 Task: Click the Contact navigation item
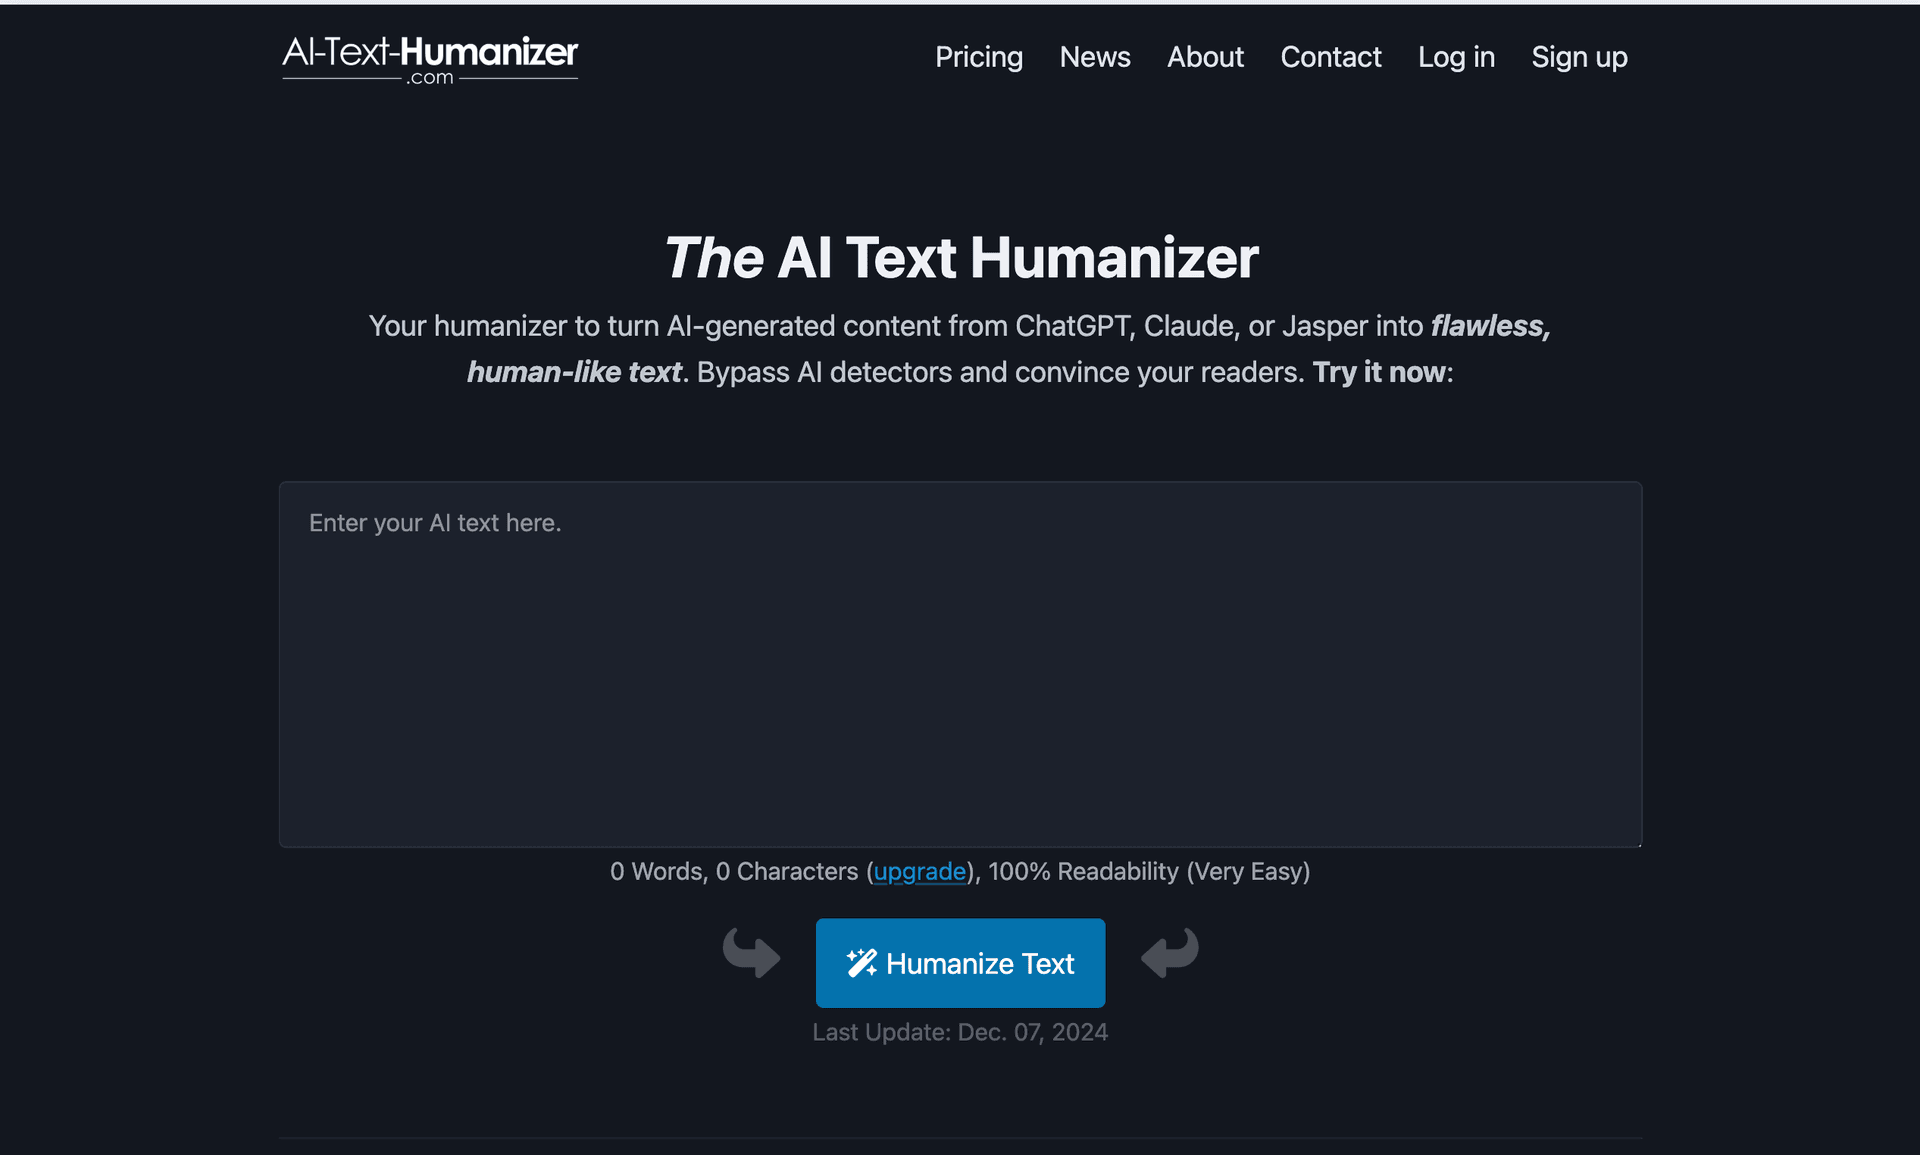pyautogui.click(x=1330, y=56)
